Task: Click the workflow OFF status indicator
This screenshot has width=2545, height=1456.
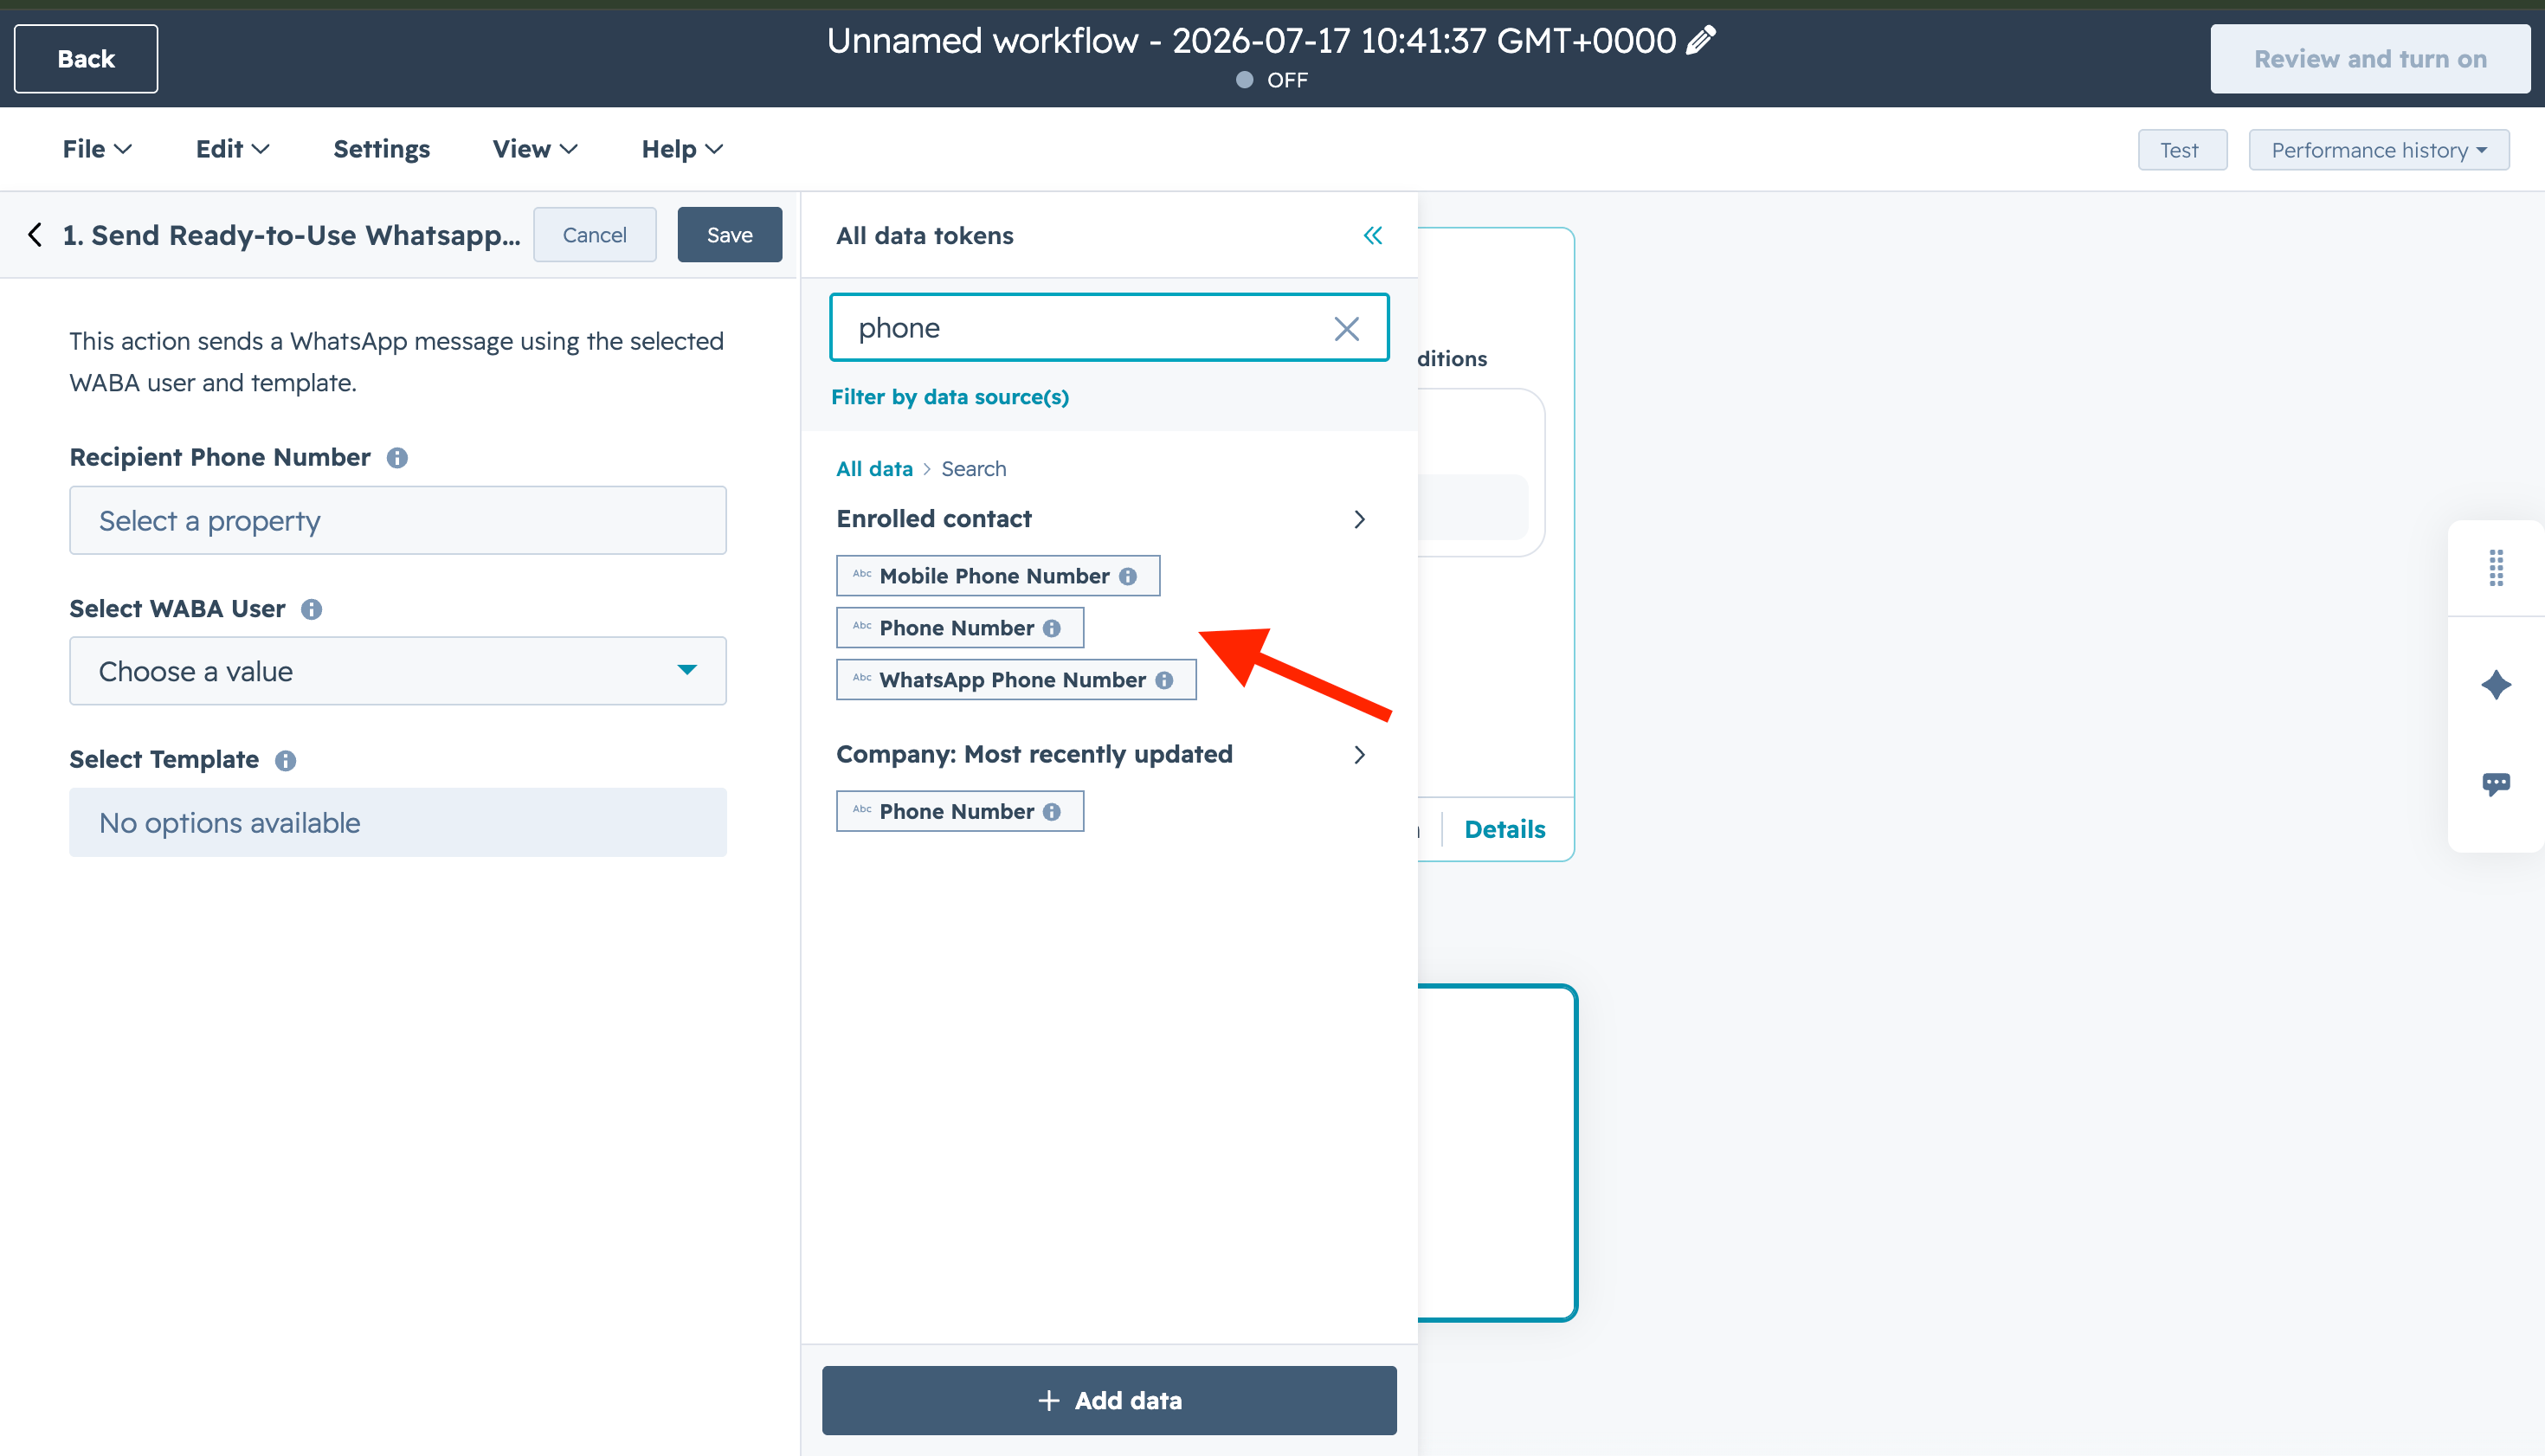Action: click(x=1271, y=80)
